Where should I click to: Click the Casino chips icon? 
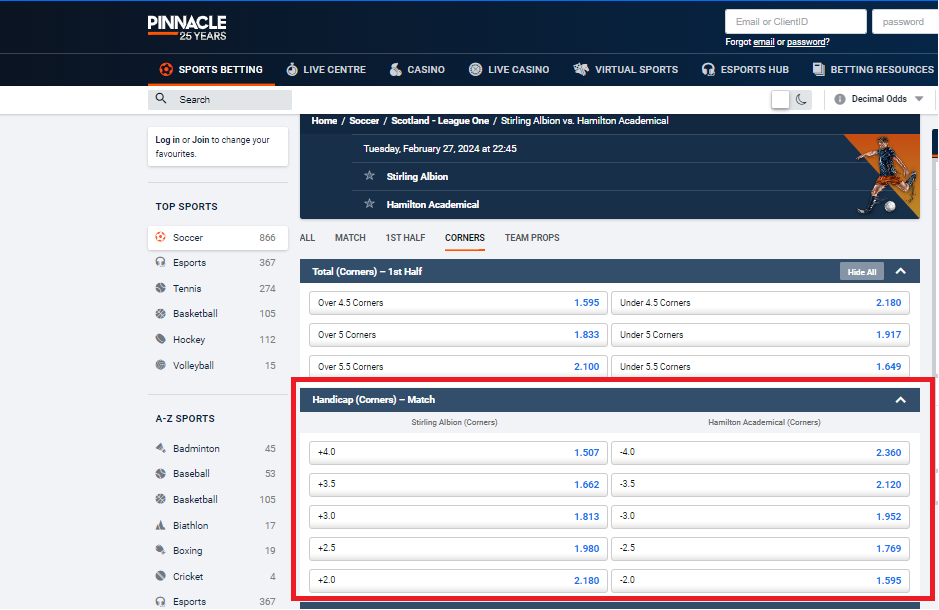395,69
